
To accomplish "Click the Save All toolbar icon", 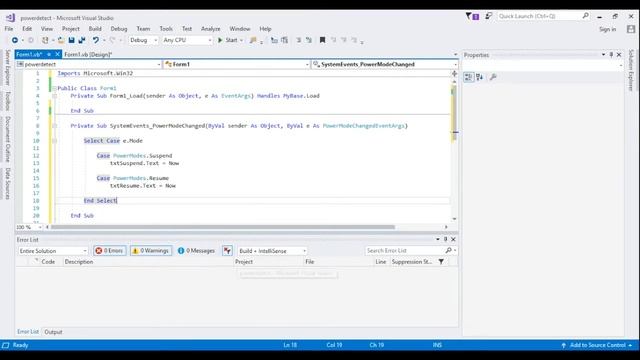I will point(82,40).
